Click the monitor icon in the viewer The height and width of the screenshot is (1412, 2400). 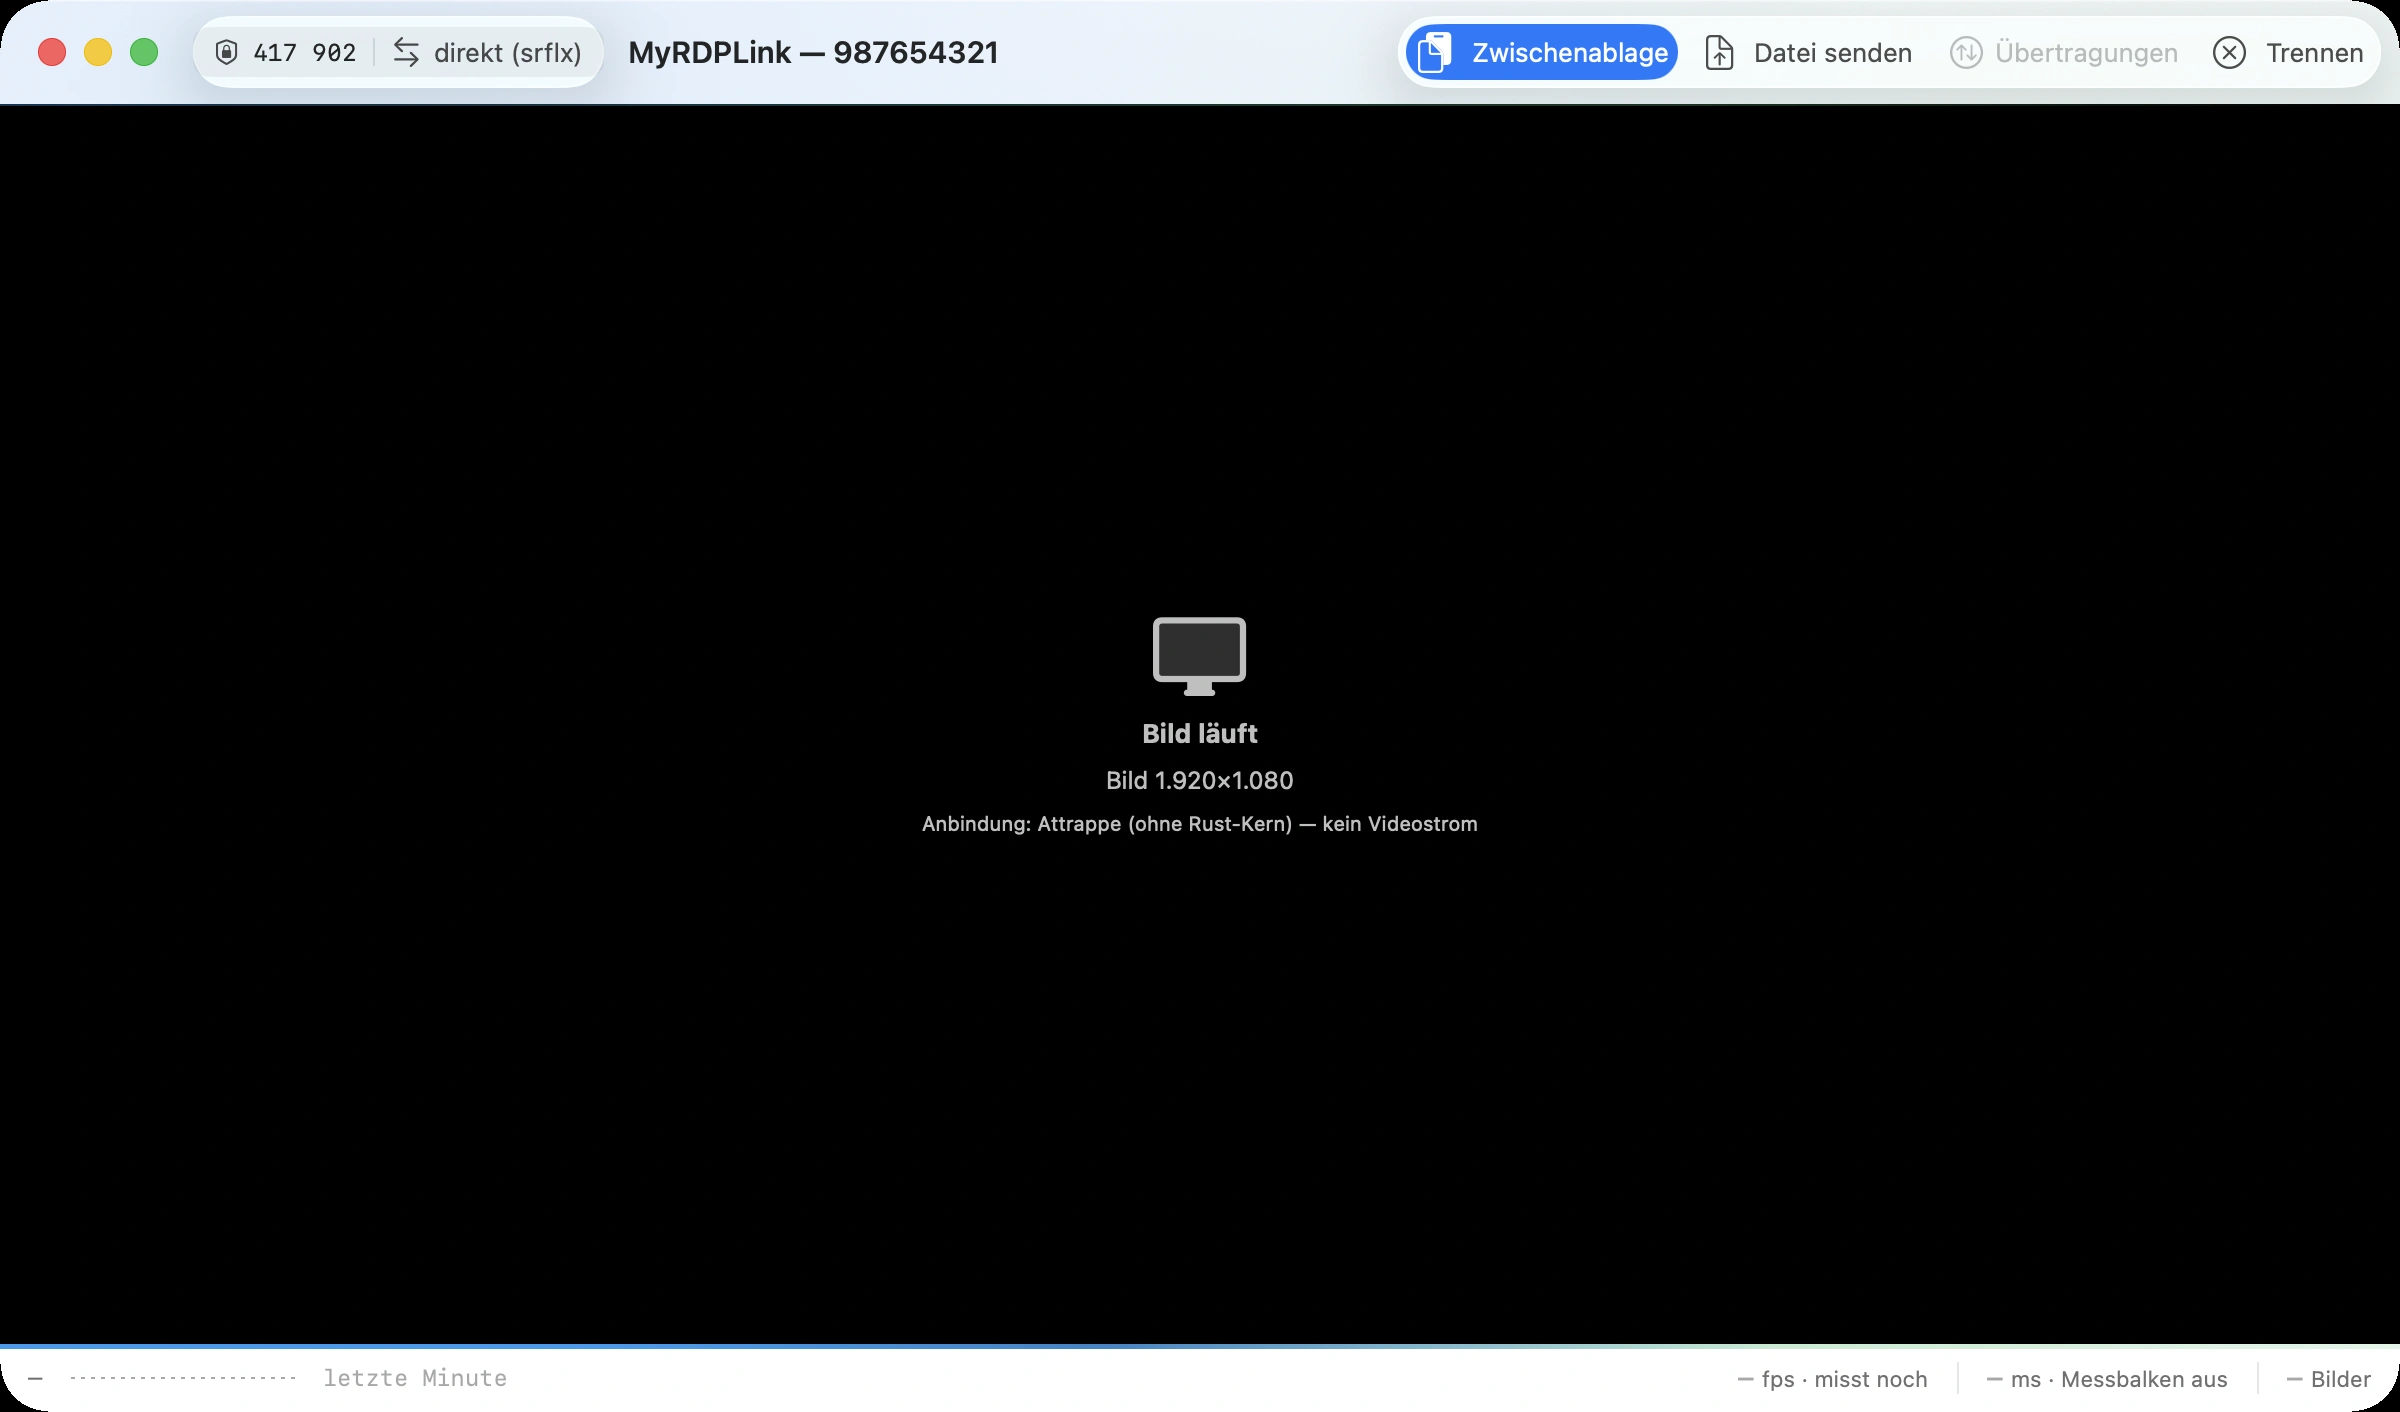[x=1199, y=656]
